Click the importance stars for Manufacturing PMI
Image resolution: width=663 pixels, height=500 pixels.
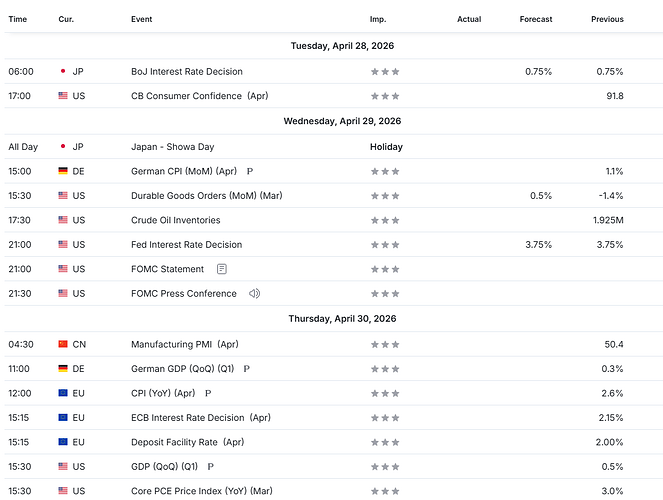click(x=385, y=344)
